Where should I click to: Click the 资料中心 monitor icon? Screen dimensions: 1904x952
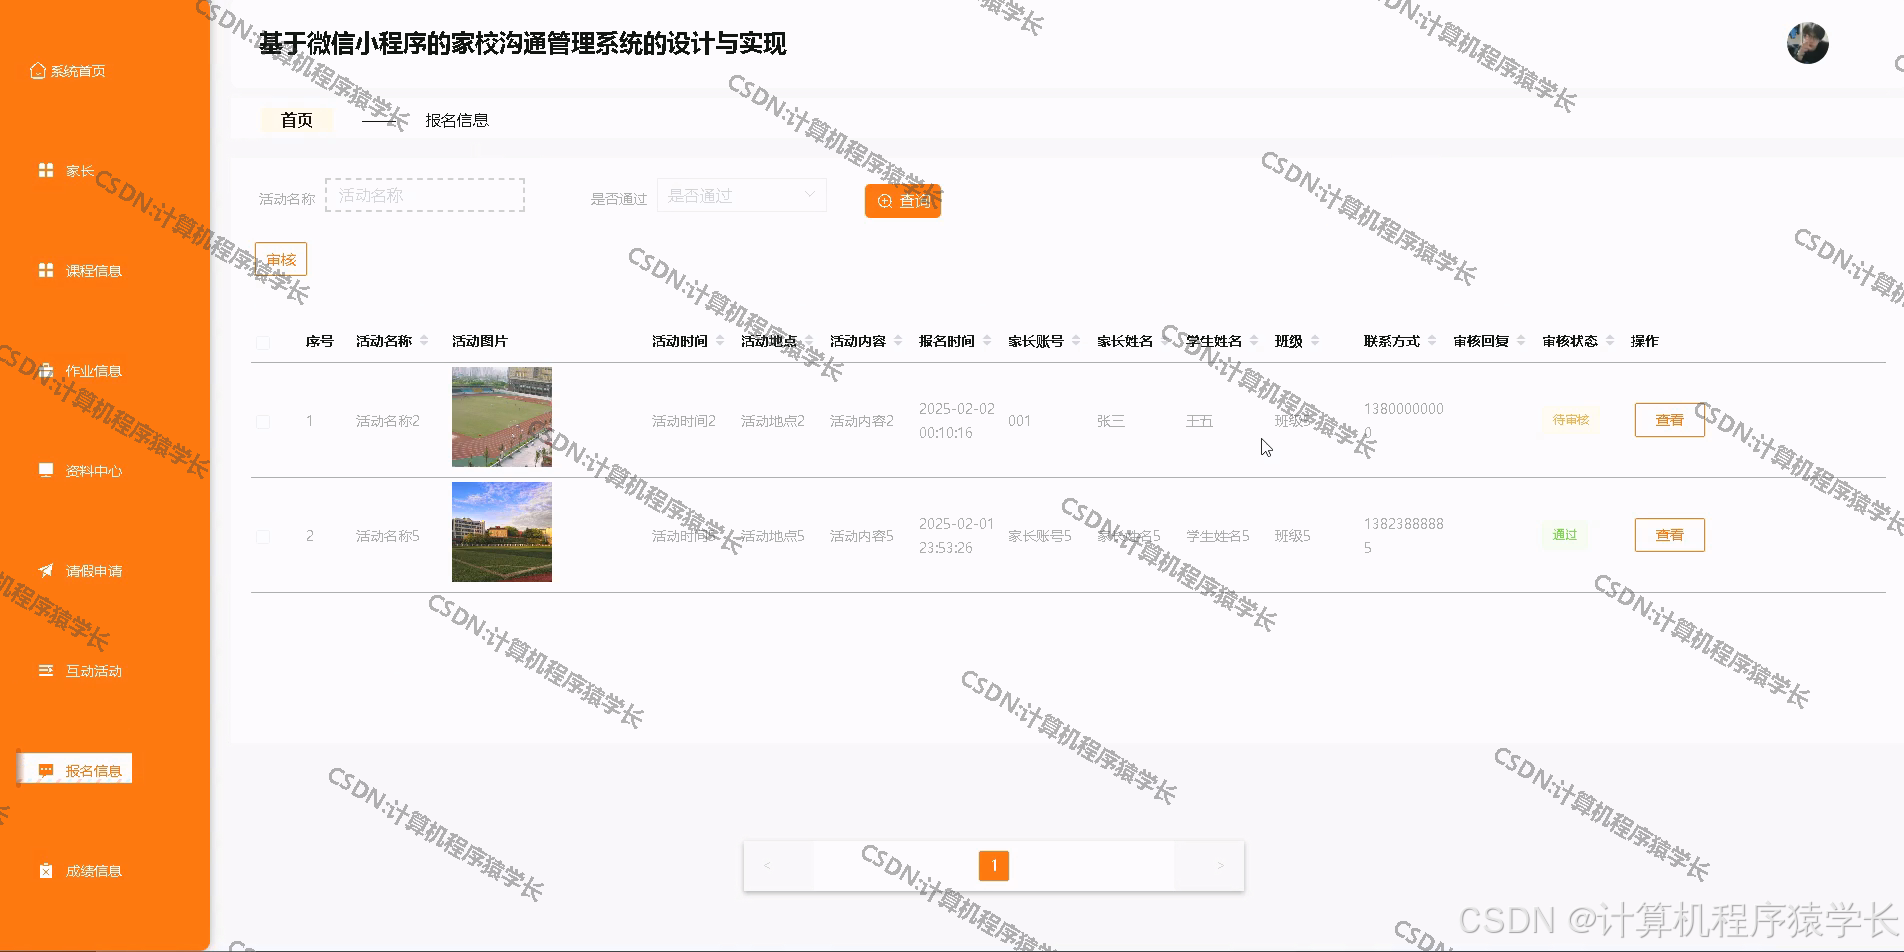tap(46, 470)
